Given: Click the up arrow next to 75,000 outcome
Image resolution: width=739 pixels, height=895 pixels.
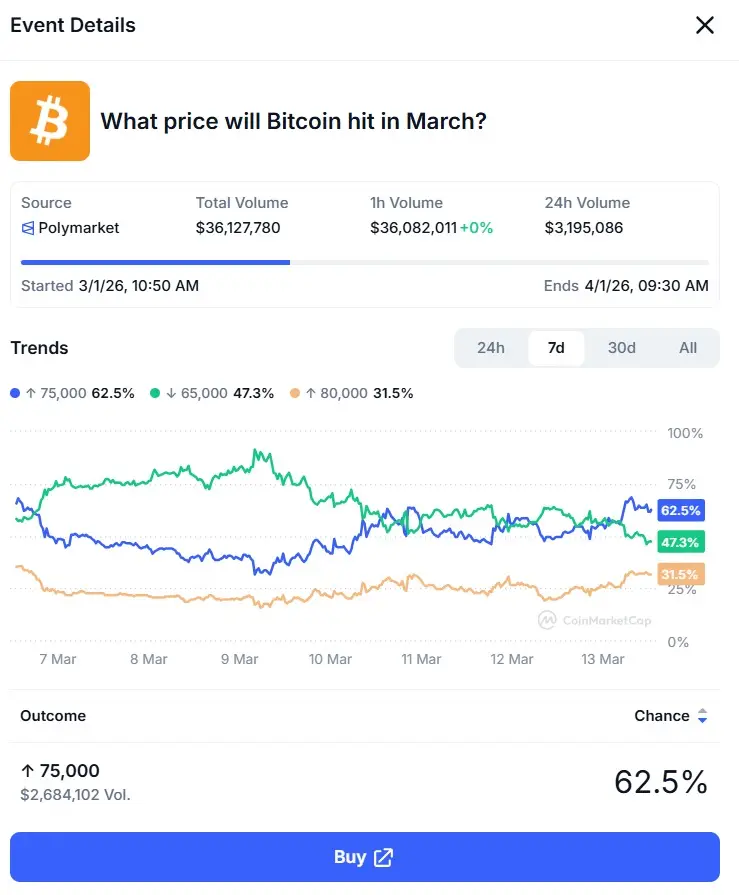Looking at the screenshot, I should (25, 770).
